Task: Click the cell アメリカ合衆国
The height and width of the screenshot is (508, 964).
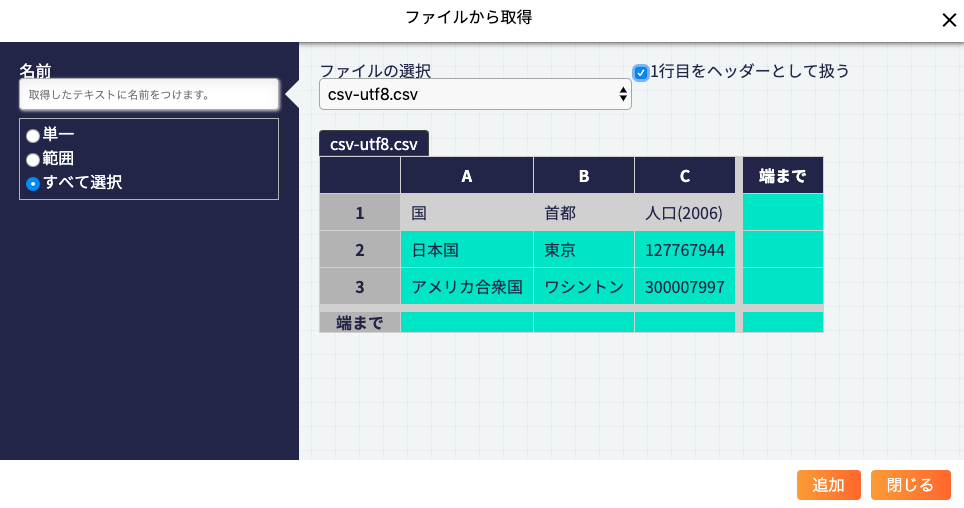Action: click(467, 287)
